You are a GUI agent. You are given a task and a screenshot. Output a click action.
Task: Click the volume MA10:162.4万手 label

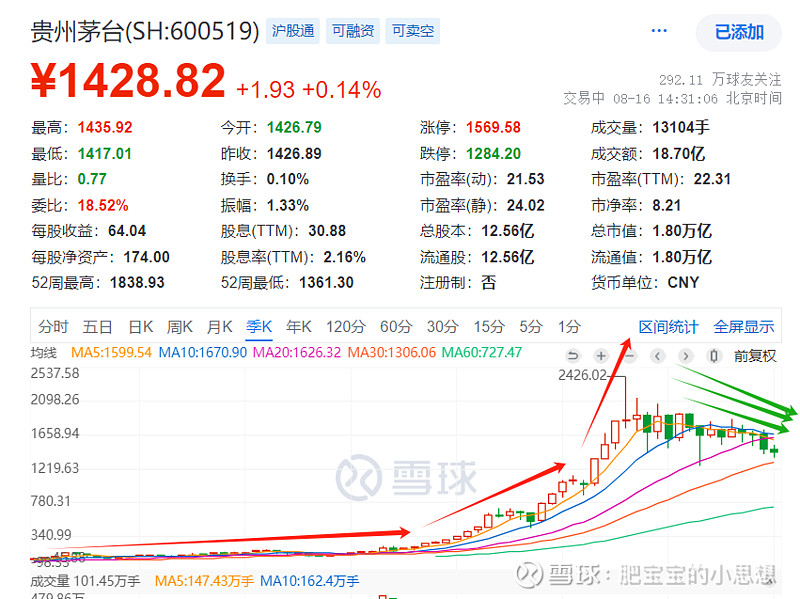pos(310,581)
